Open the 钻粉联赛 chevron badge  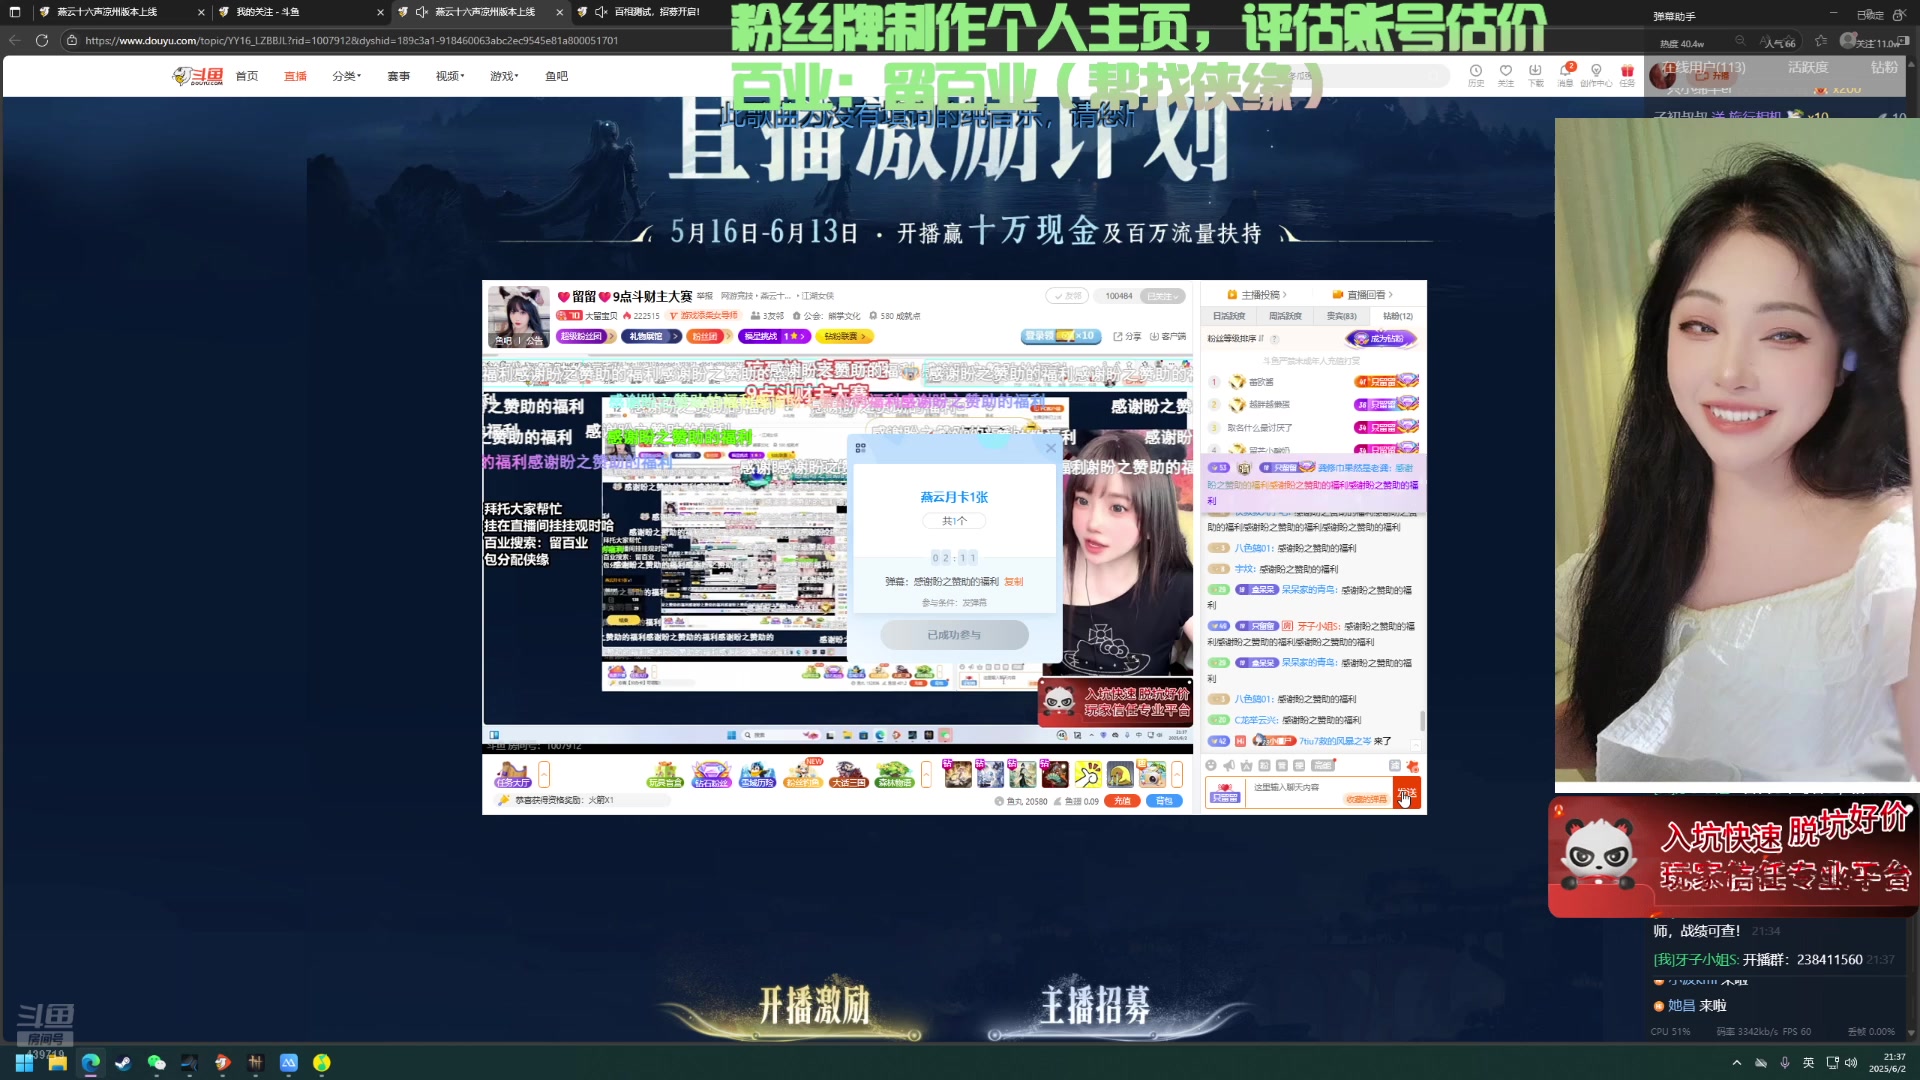point(845,337)
